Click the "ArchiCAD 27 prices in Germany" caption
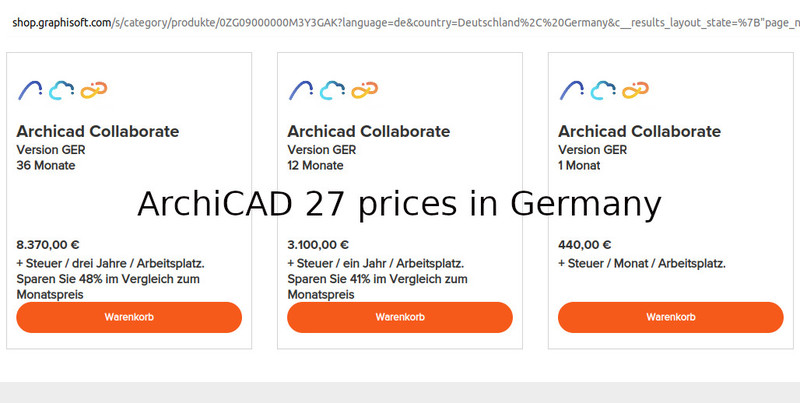This screenshot has width=800, height=403. (x=399, y=203)
